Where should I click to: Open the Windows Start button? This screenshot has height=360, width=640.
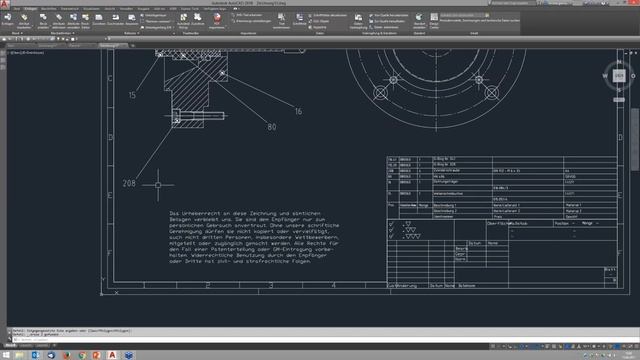point(6,355)
